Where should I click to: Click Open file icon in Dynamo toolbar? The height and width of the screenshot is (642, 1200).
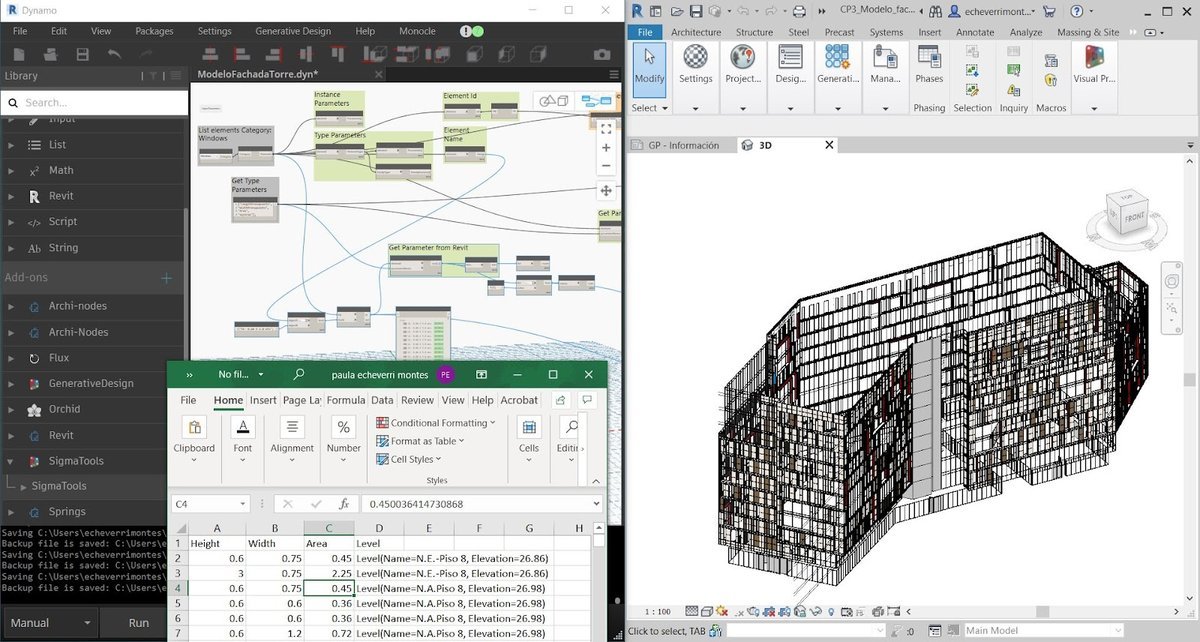point(51,54)
